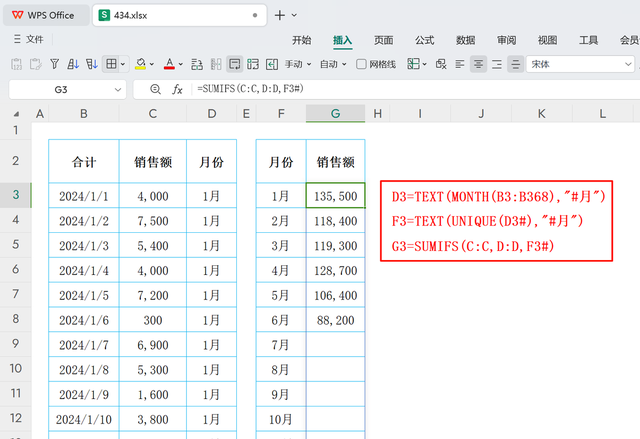Image resolution: width=640 pixels, height=439 pixels.
Task: Click the paste format clipboard-brush icon
Action: 36,64
